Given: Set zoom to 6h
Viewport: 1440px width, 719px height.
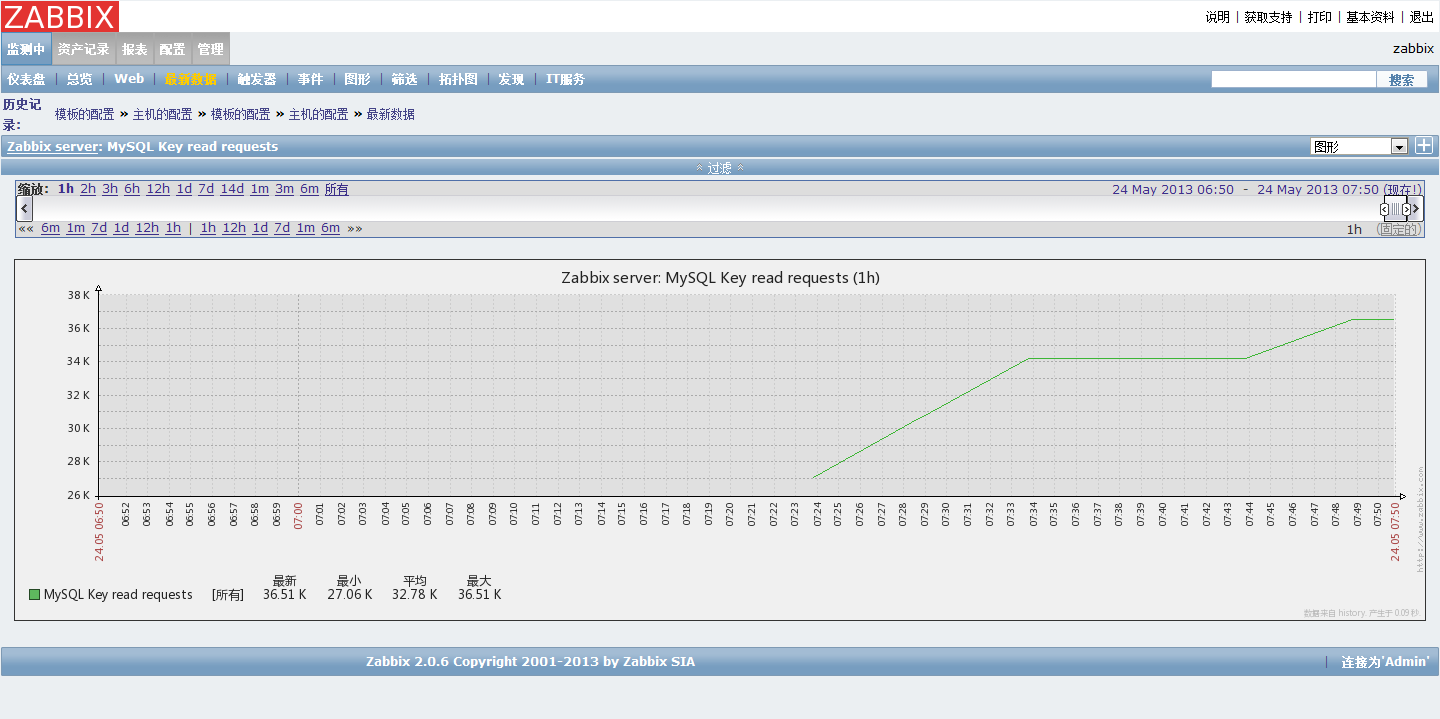Looking at the screenshot, I should [x=132, y=189].
